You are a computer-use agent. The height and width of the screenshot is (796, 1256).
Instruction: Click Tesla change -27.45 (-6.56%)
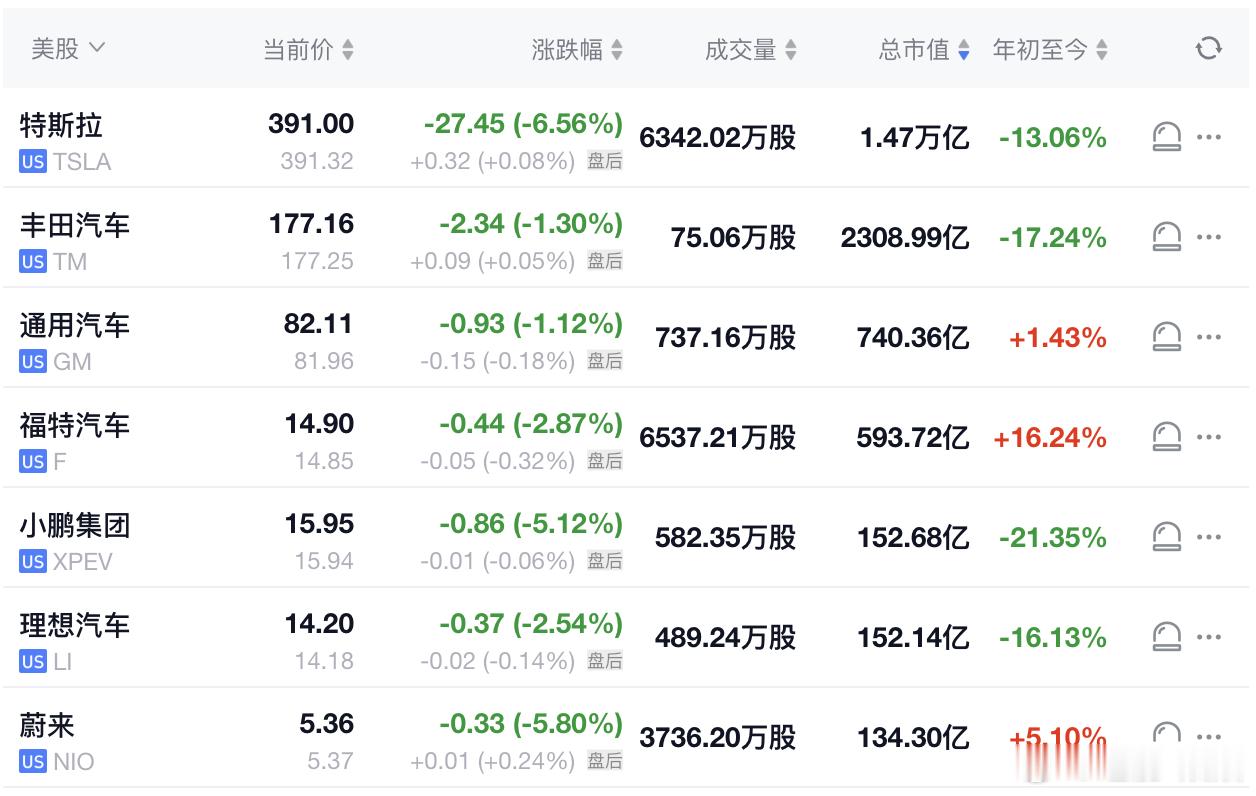tap(523, 124)
